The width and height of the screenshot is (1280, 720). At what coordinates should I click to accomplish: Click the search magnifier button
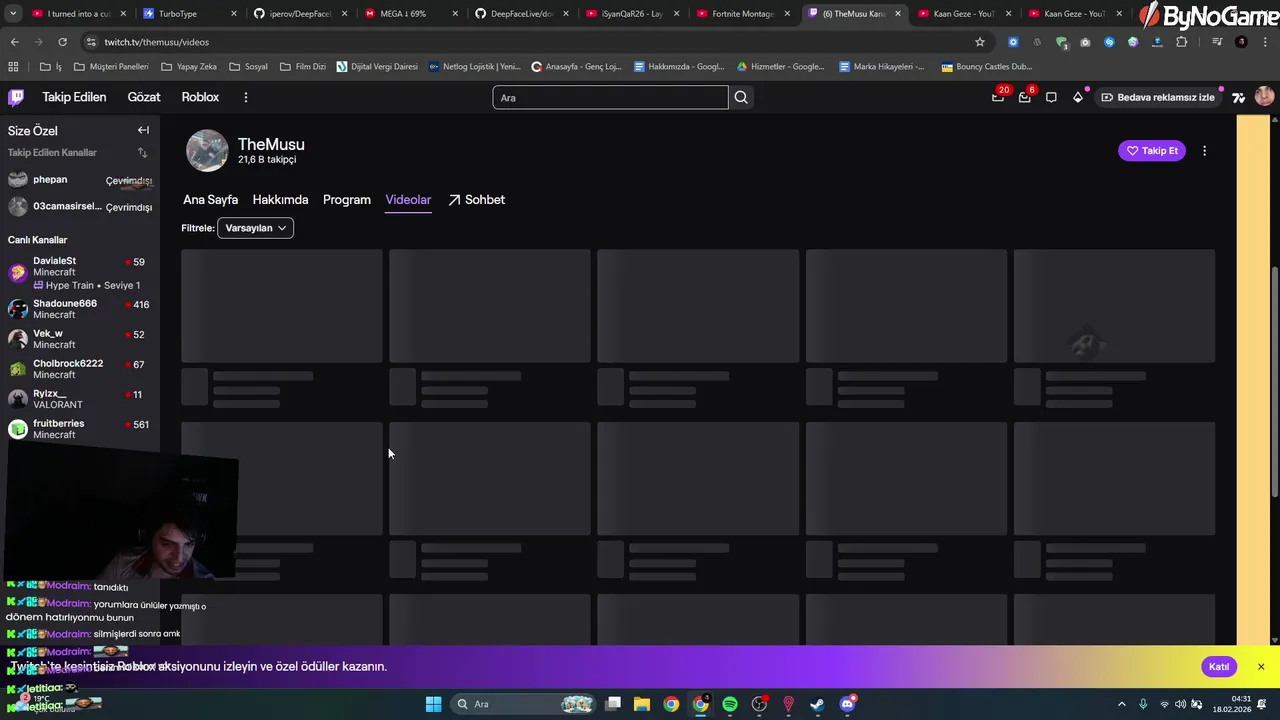(x=741, y=97)
